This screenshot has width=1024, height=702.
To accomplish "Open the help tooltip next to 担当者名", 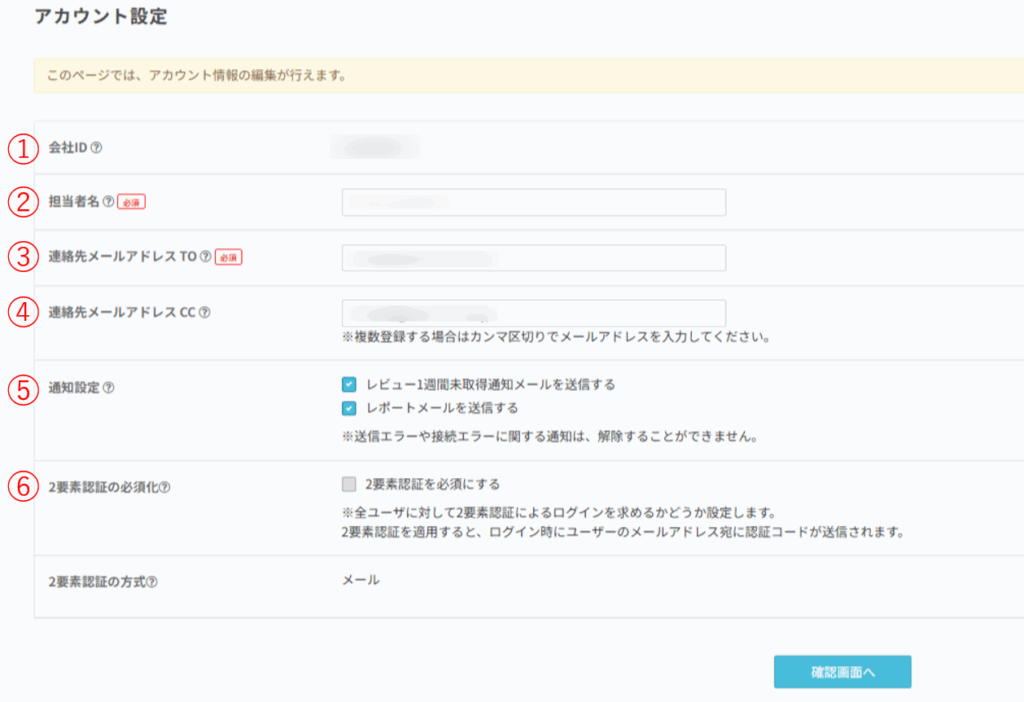I will (108, 202).
